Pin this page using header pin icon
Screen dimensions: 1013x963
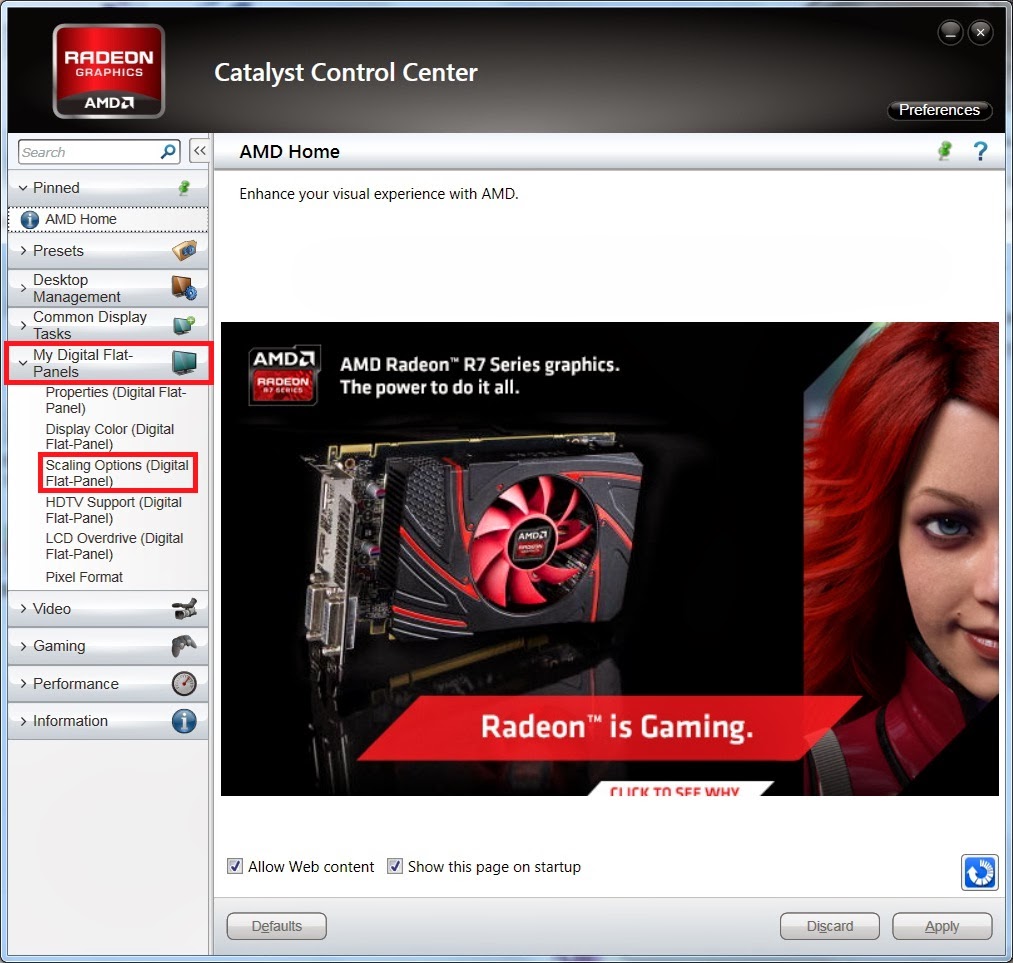945,151
